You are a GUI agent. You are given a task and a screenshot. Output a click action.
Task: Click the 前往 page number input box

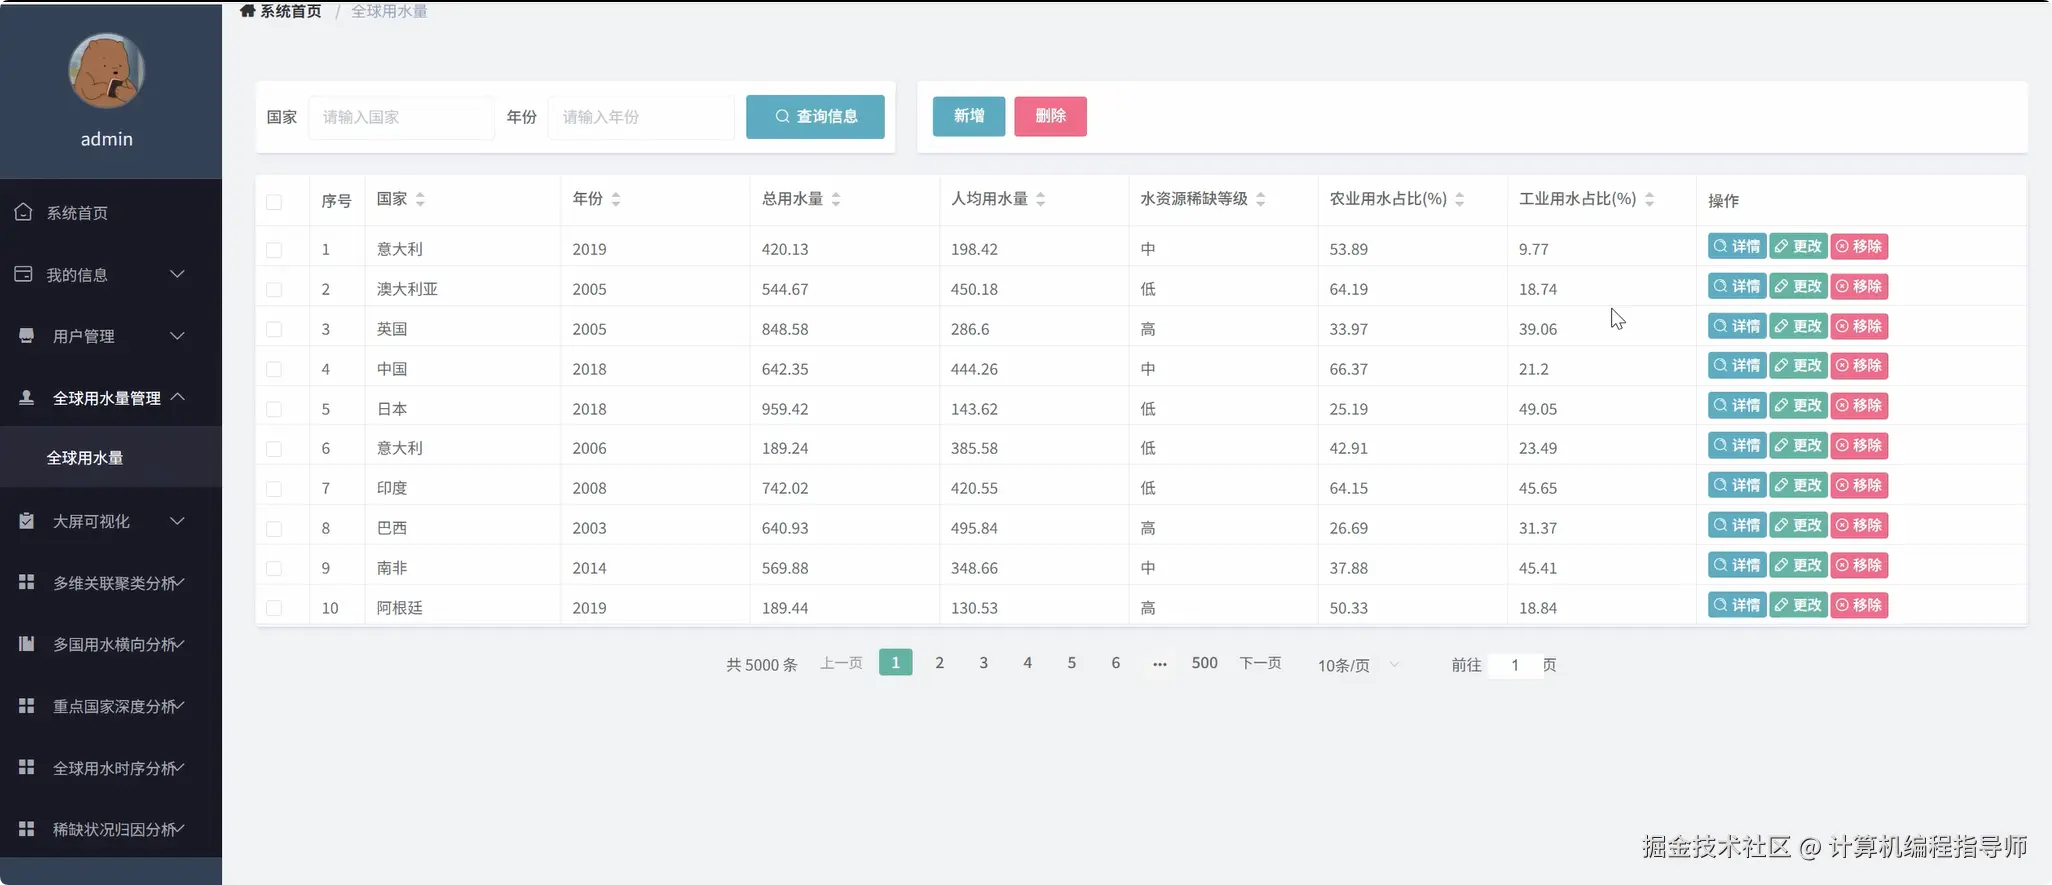pyautogui.click(x=1515, y=665)
